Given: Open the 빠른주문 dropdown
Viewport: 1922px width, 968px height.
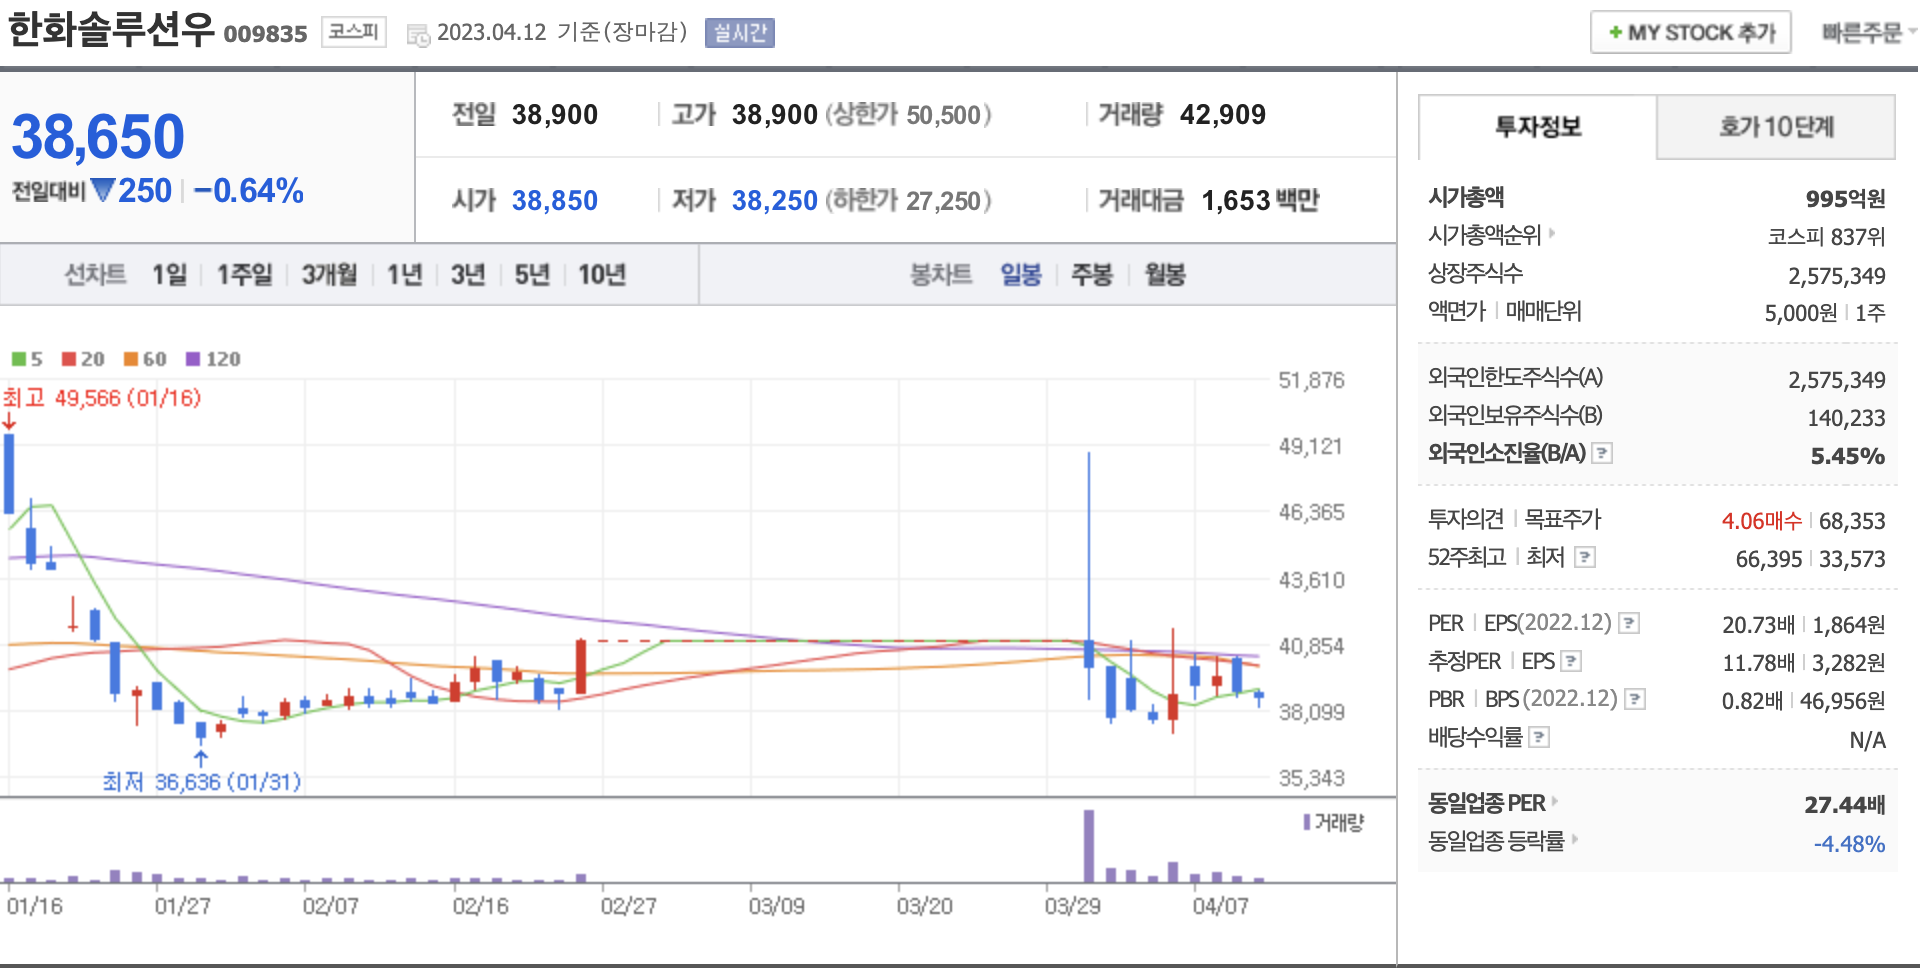Looking at the screenshot, I should point(1866,33).
